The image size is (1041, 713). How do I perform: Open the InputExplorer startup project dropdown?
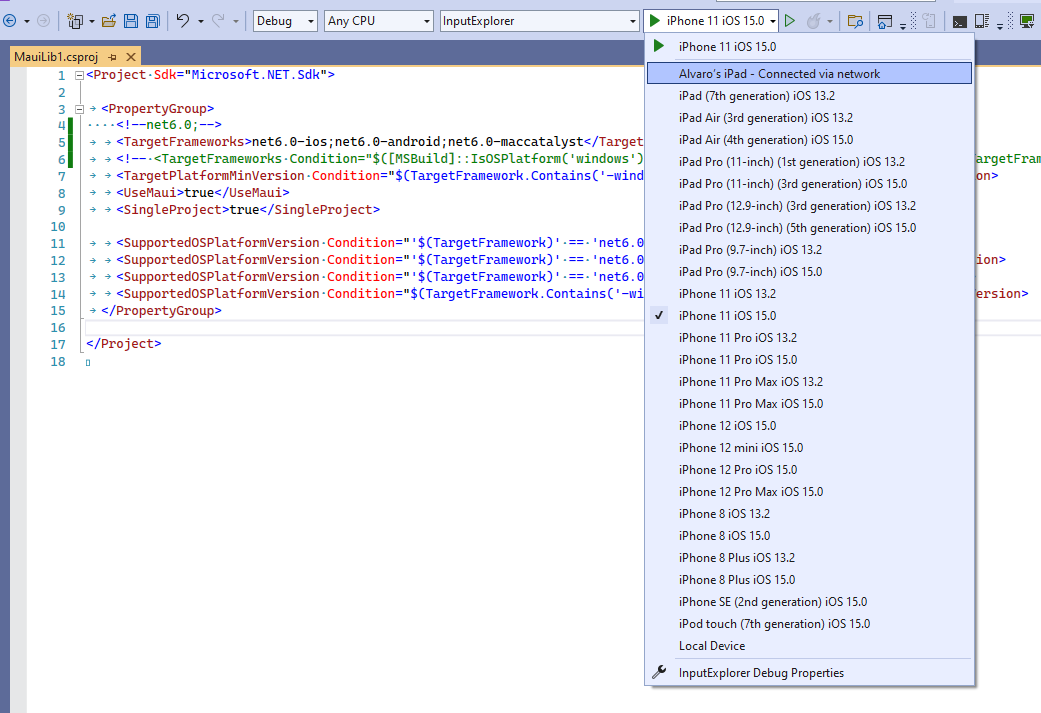(x=539, y=20)
